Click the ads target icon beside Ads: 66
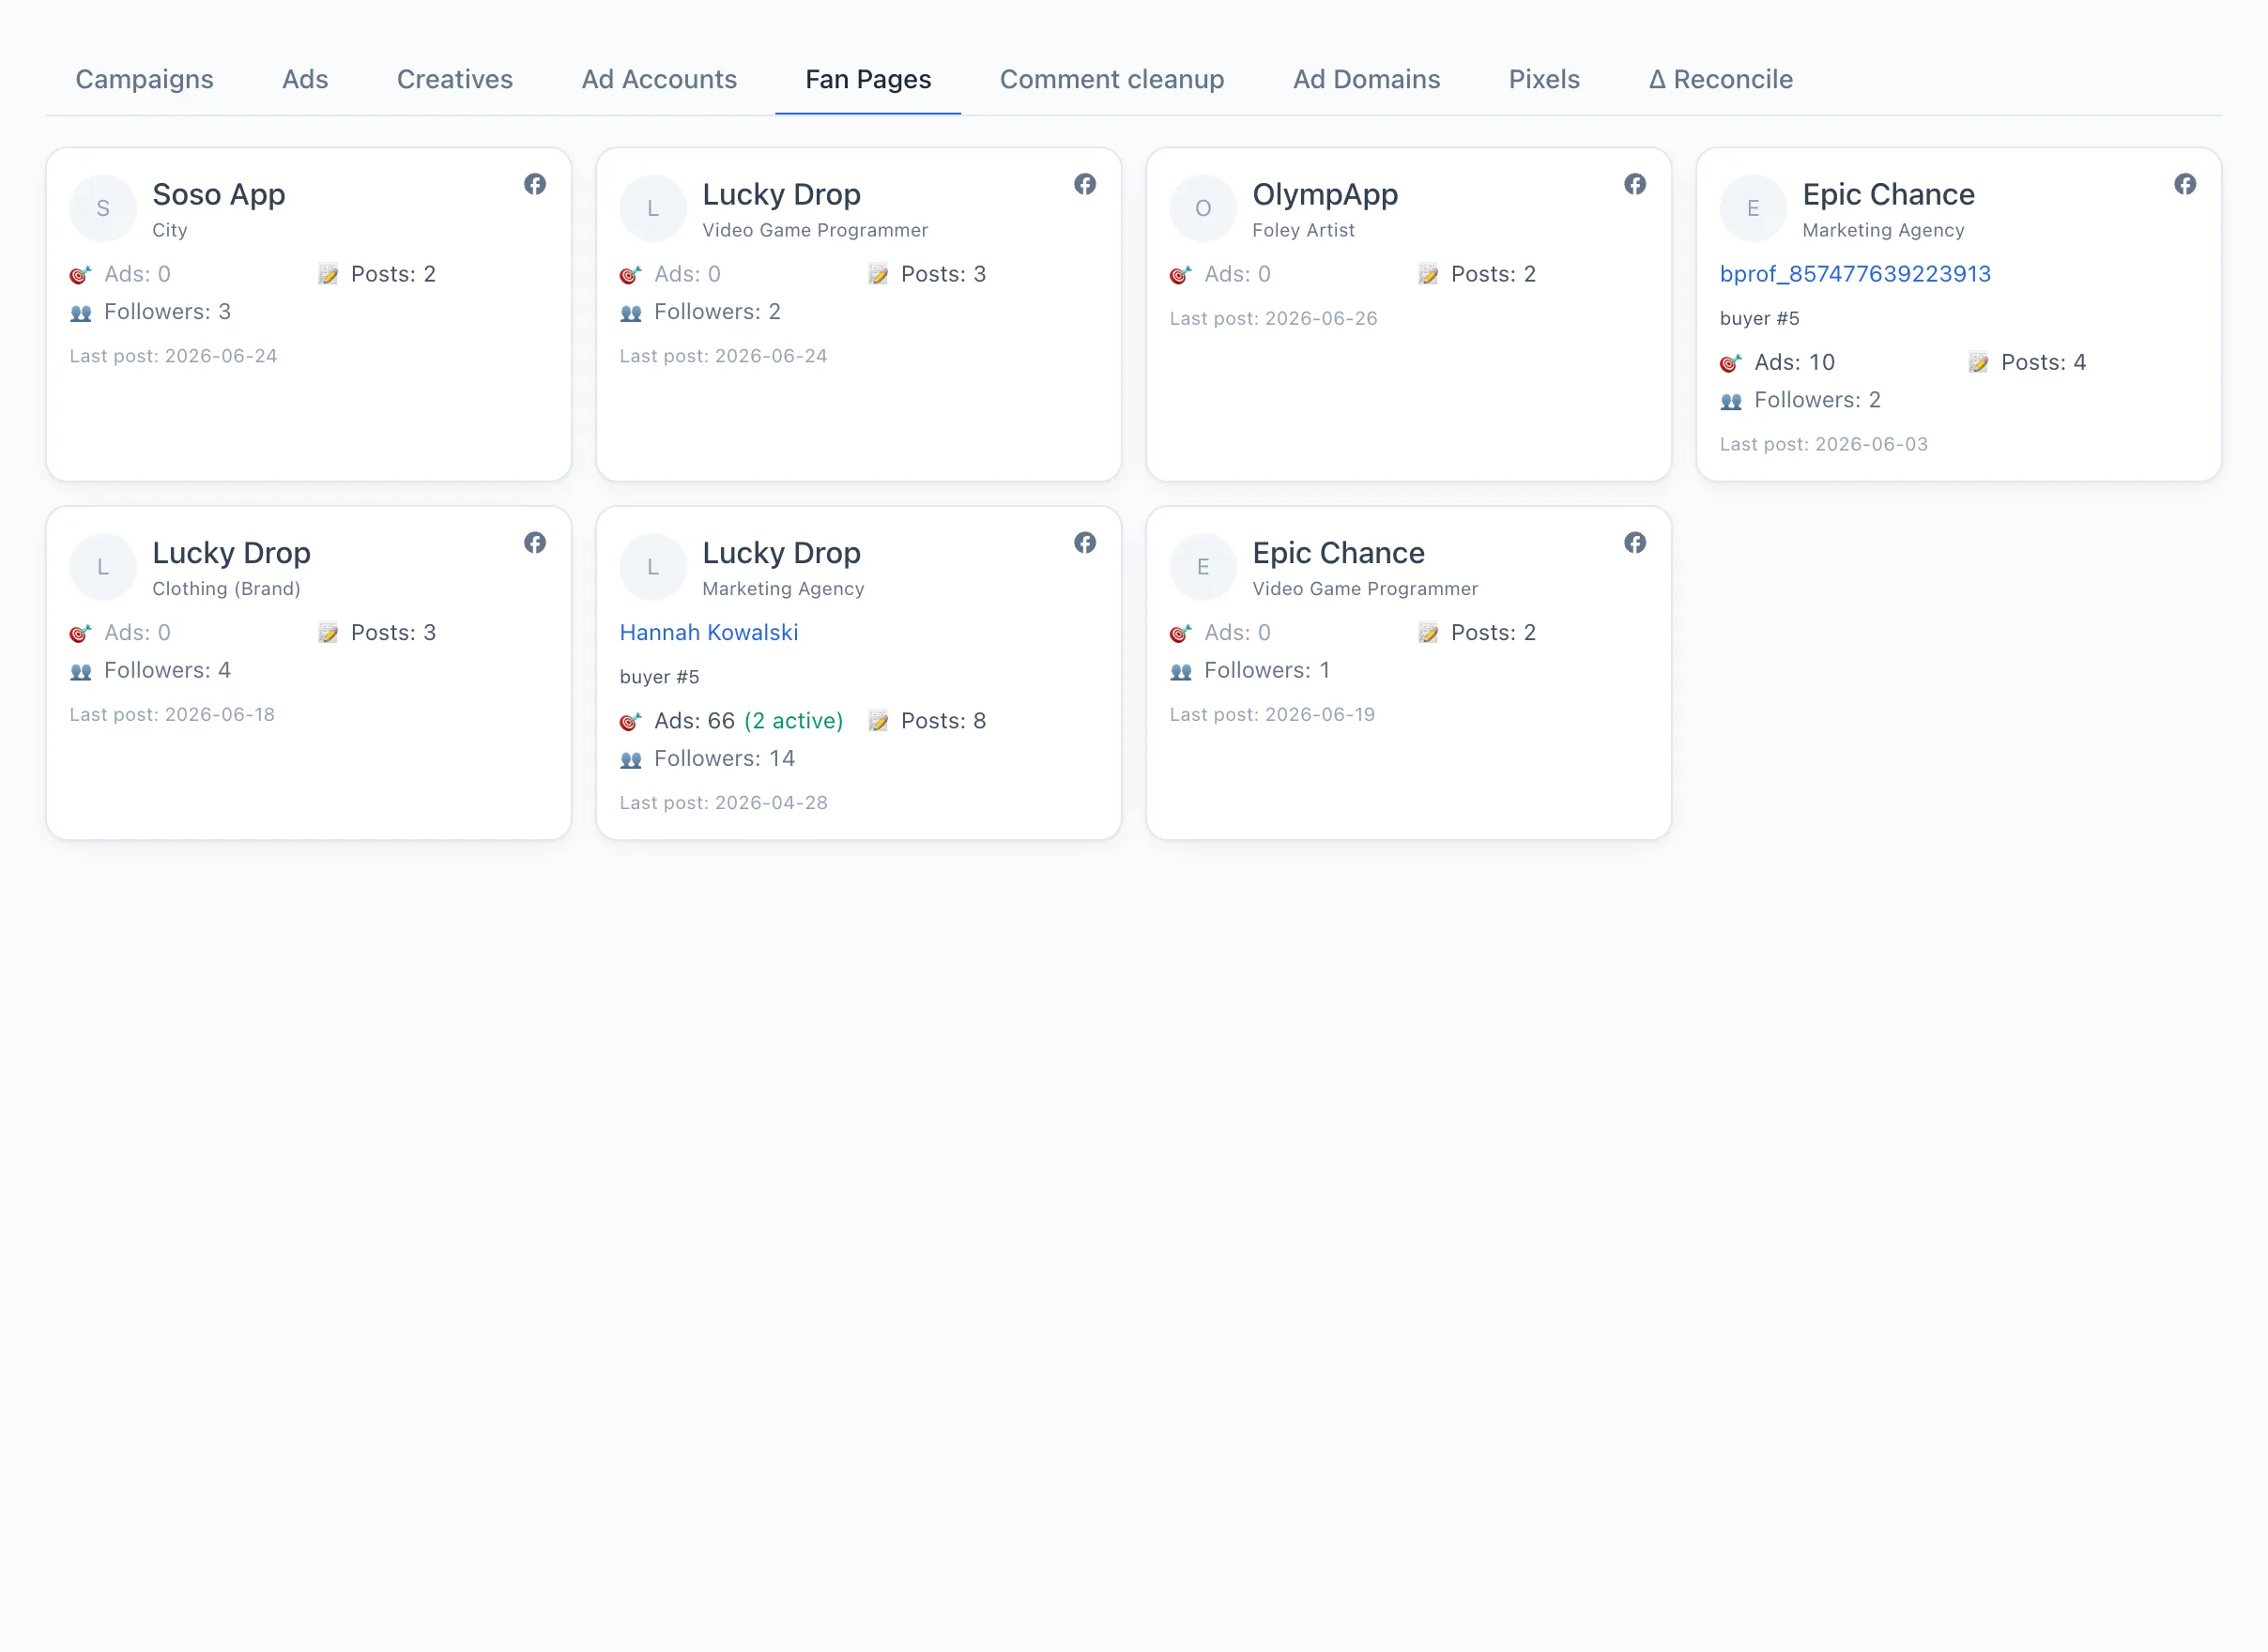 (631, 722)
